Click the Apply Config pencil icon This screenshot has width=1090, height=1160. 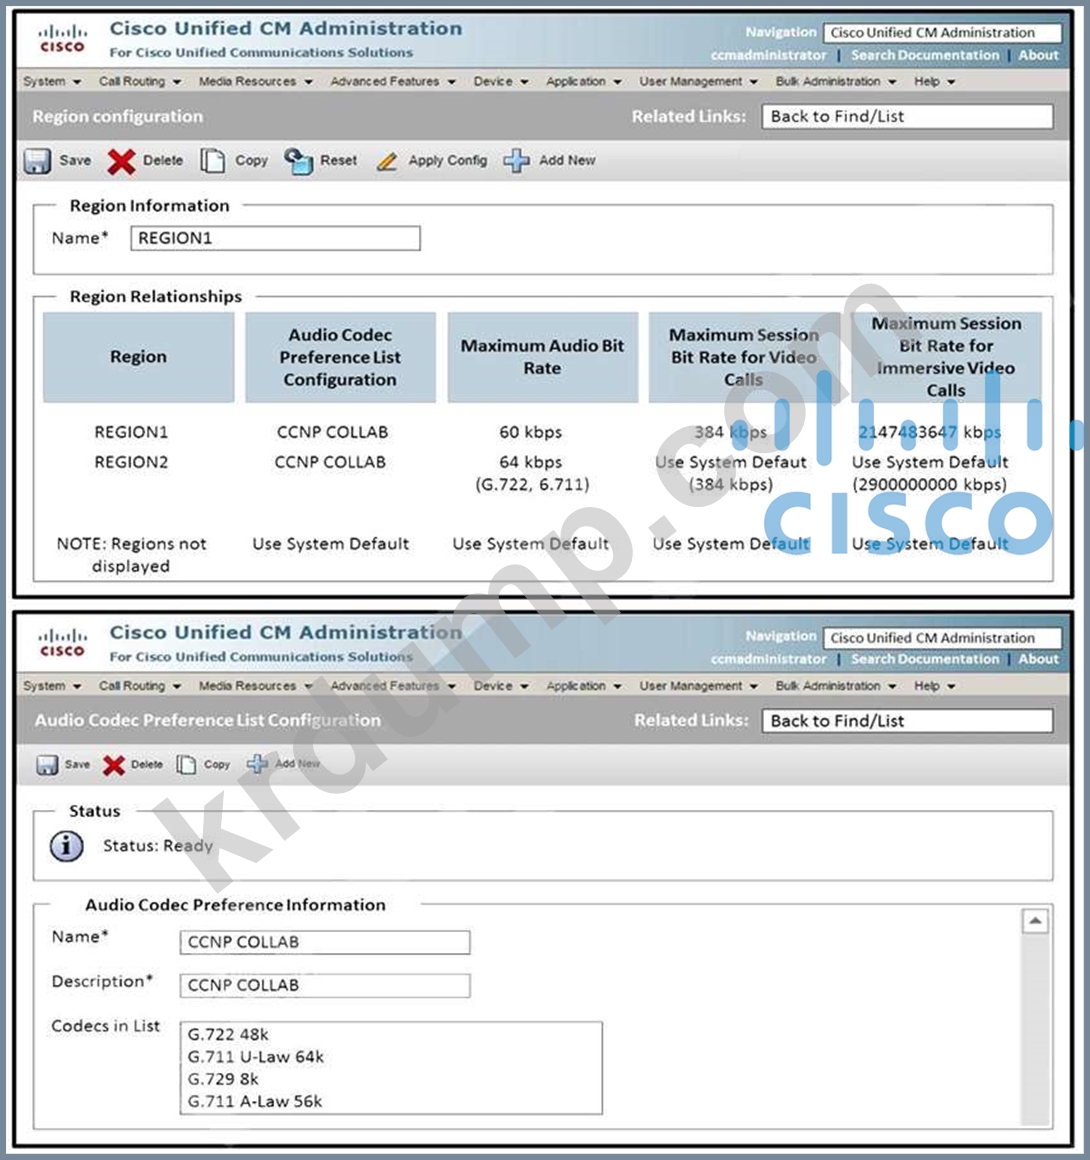[x=387, y=161]
